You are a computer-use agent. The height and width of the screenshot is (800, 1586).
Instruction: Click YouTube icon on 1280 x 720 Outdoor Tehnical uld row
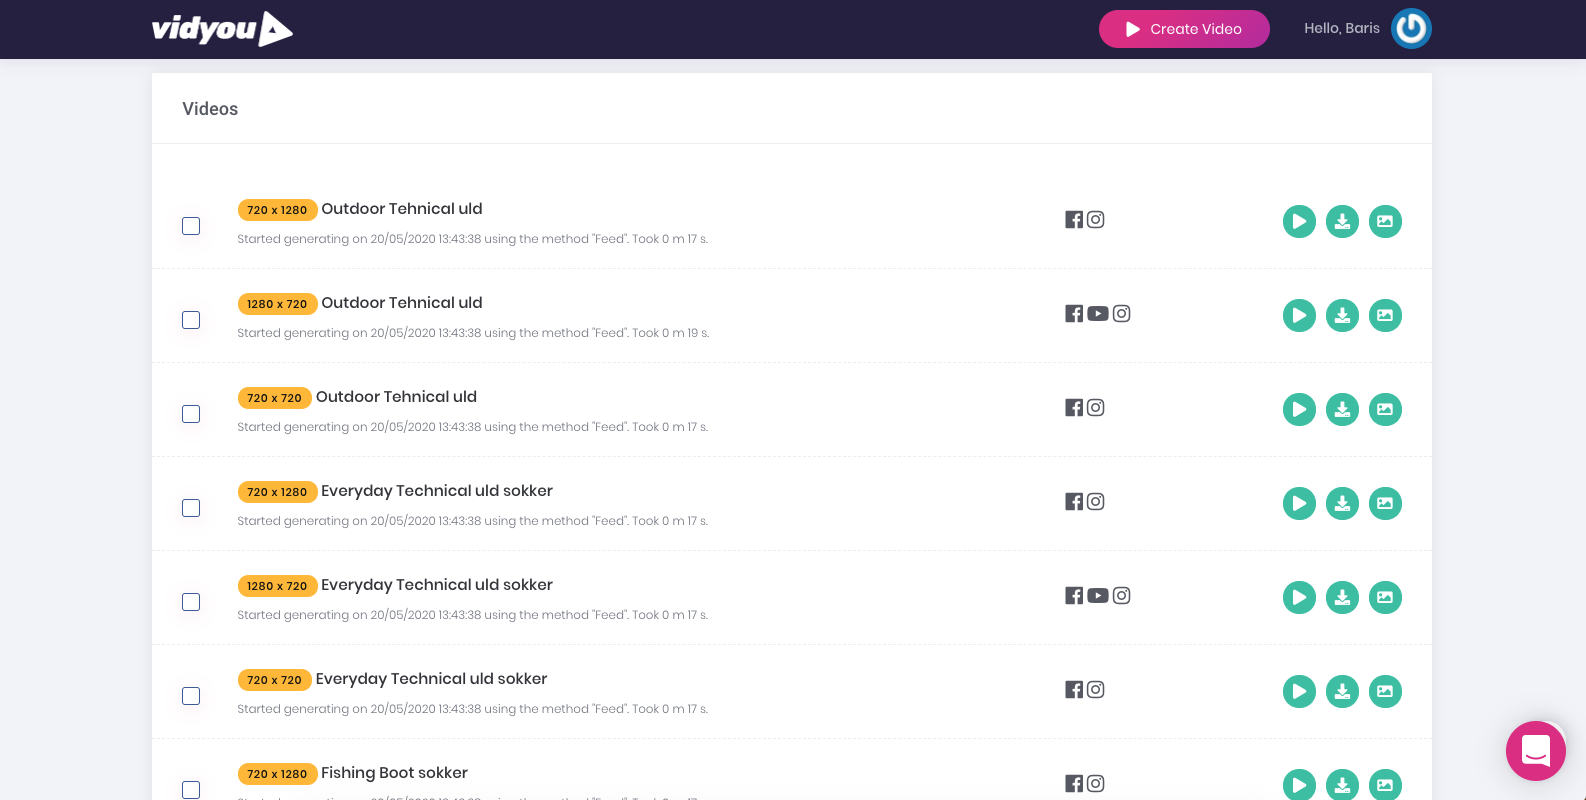click(1098, 313)
